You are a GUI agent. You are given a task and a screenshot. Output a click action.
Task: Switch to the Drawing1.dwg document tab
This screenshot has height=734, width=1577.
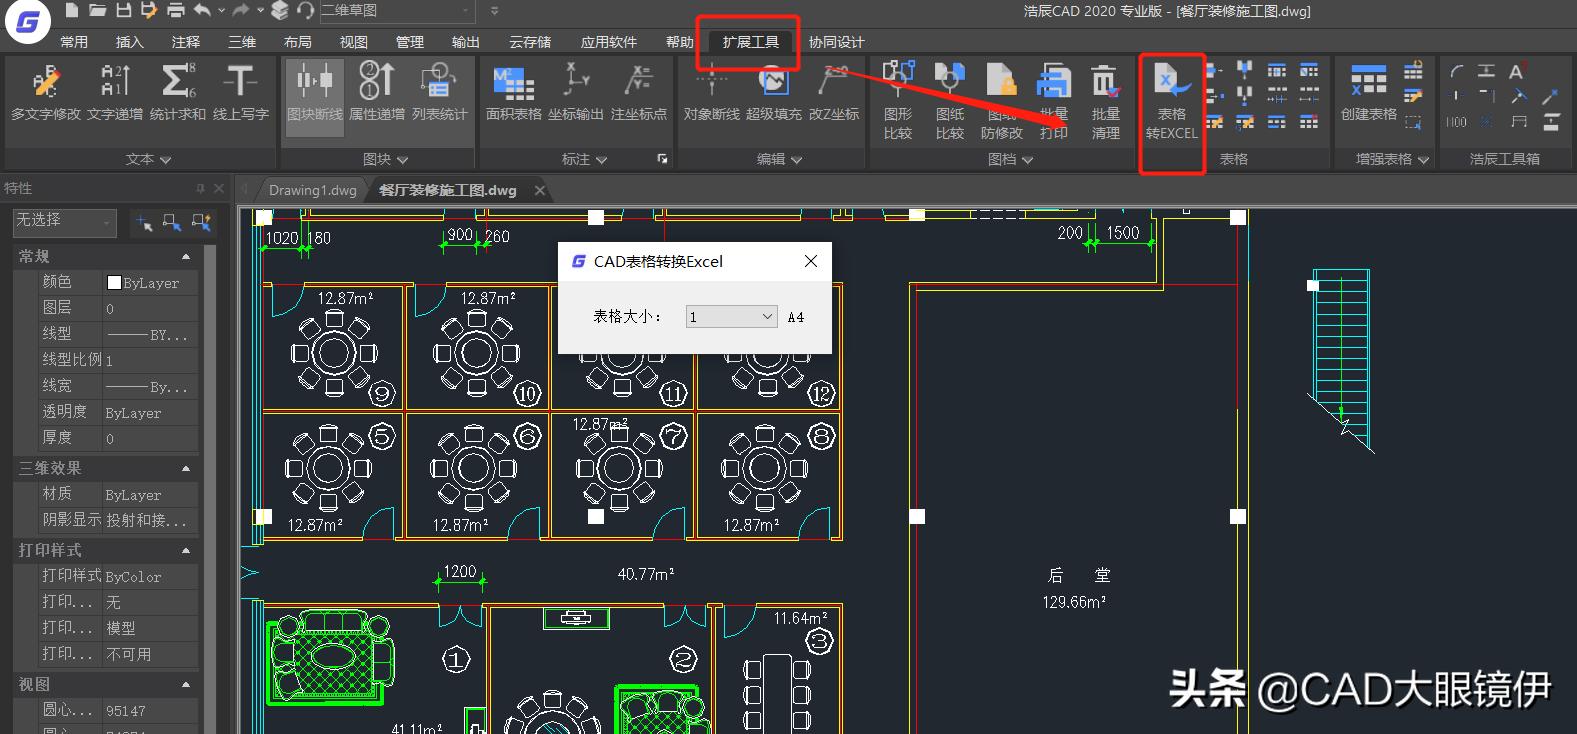[312, 190]
